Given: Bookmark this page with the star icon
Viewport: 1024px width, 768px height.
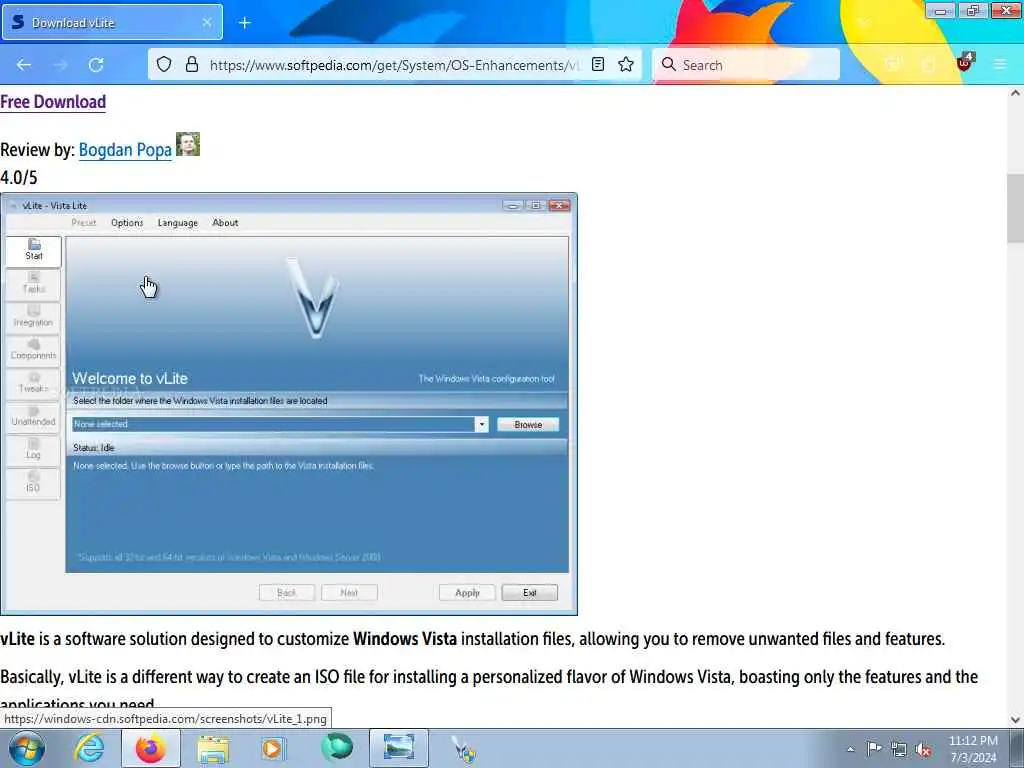Looking at the screenshot, I should [x=626, y=64].
